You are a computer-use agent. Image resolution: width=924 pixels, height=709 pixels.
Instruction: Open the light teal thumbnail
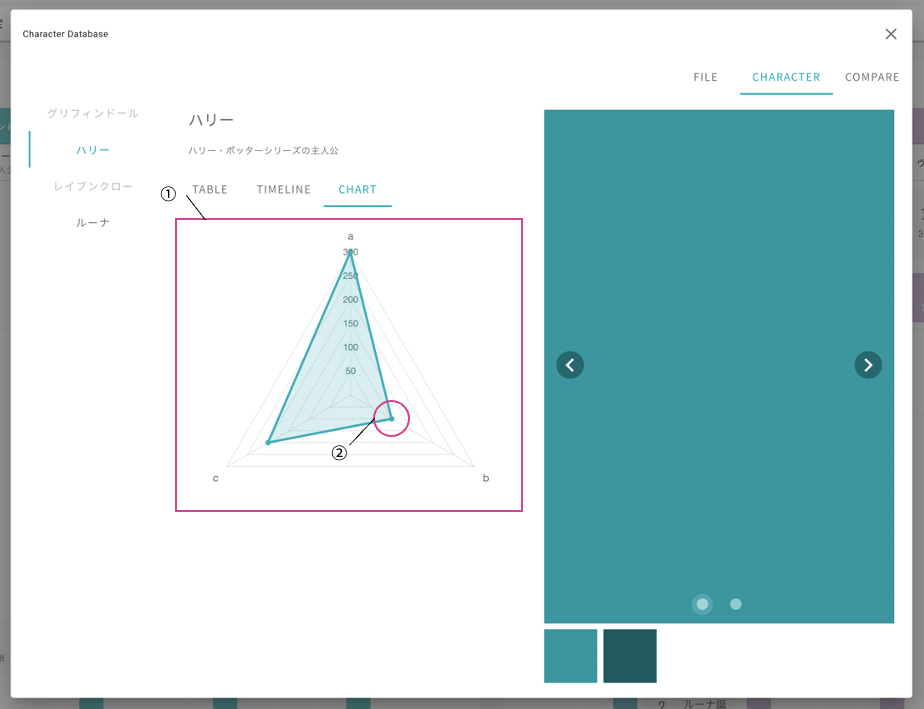coord(570,656)
